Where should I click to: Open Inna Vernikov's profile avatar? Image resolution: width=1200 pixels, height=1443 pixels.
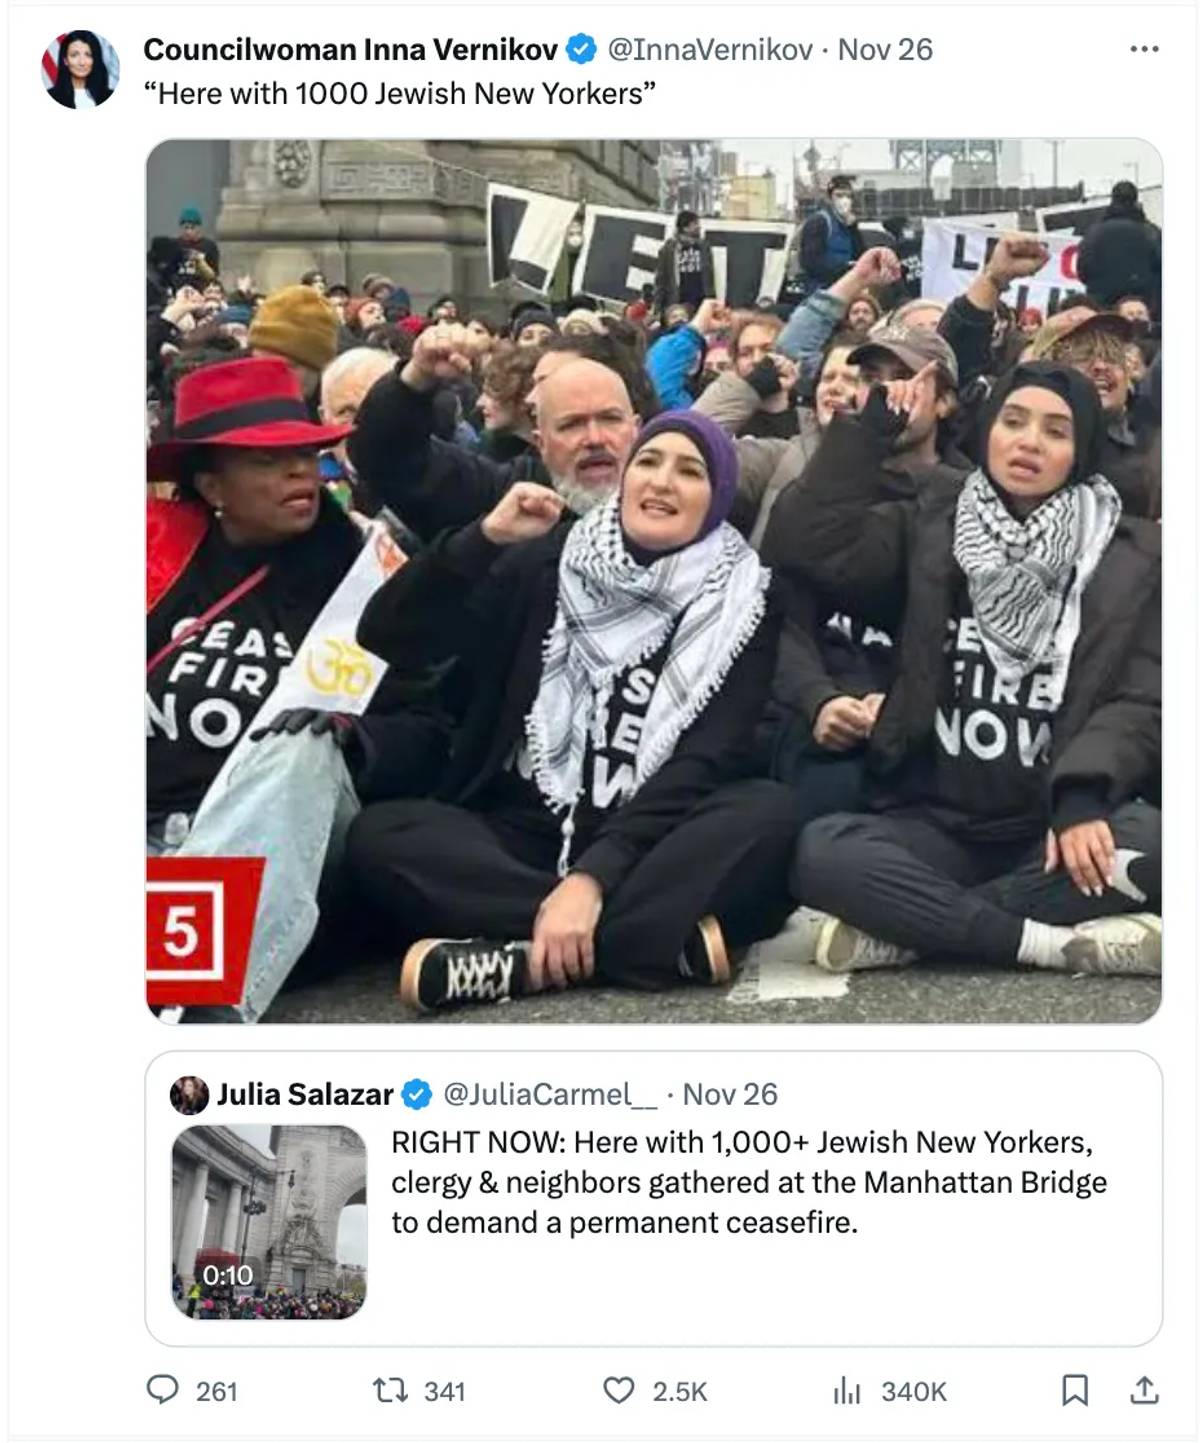80,69
